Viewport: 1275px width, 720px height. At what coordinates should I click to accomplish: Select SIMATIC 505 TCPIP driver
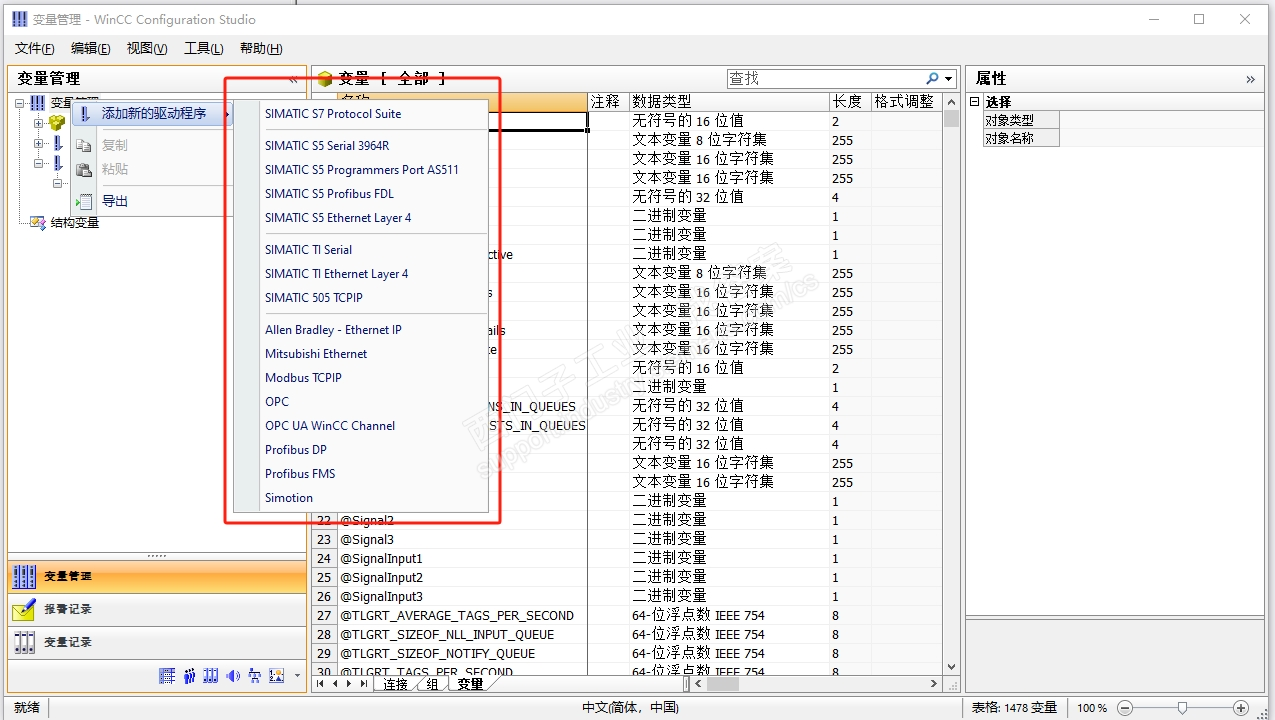pos(361,297)
